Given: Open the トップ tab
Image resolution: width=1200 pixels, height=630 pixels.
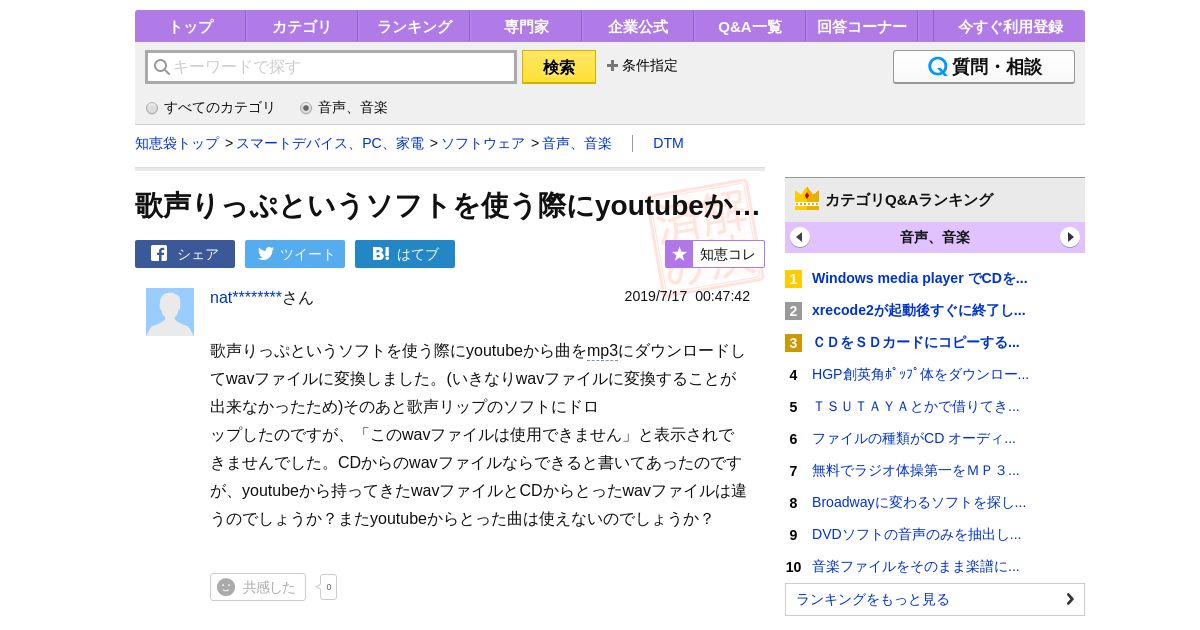Looking at the screenshot, I should click(x=190, y=26).
